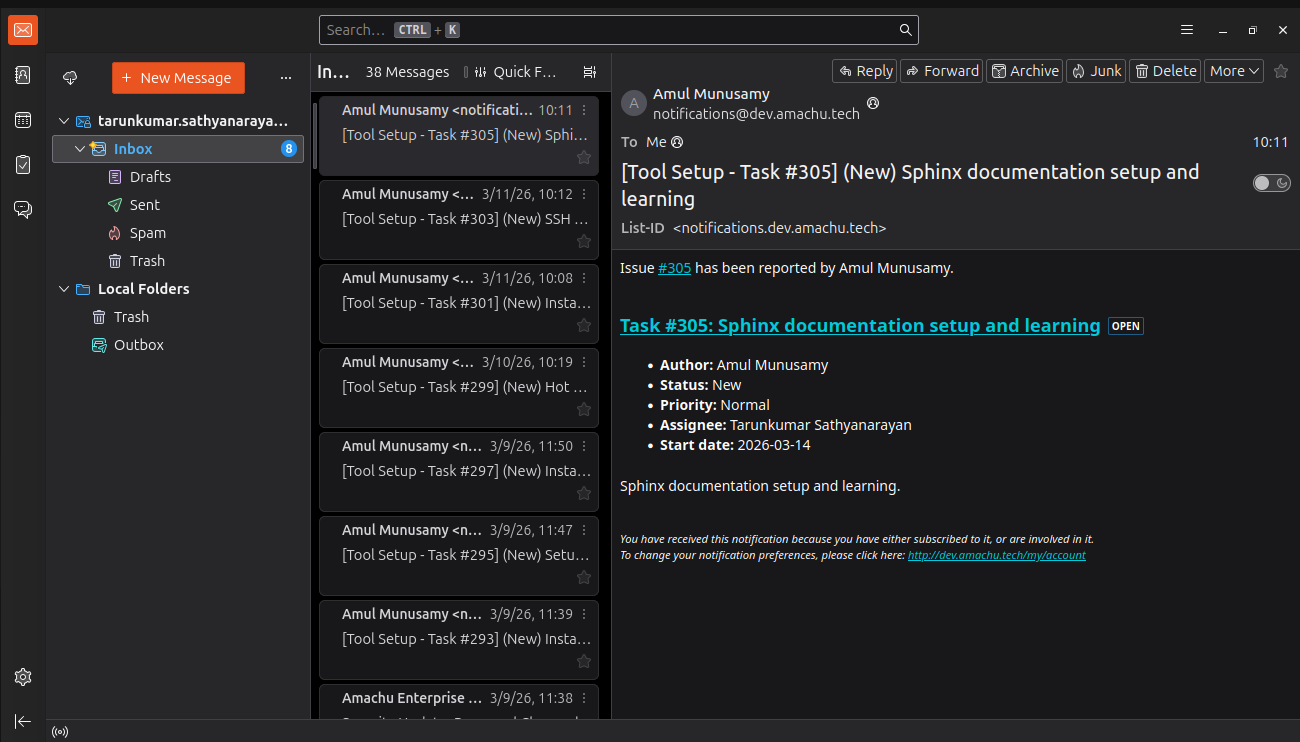The width and height of the screenshot is (1300, 742).
Task: Click the New Message button
Action: (x=178, y=78)
